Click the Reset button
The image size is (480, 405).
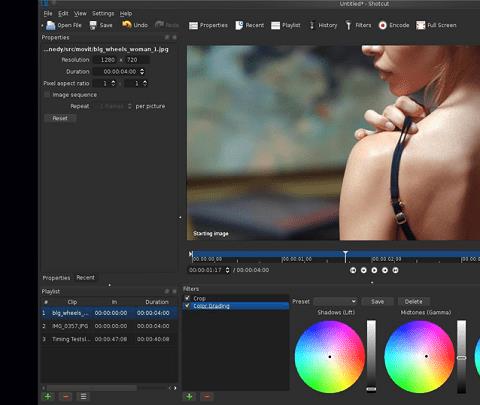pos(60,118)
